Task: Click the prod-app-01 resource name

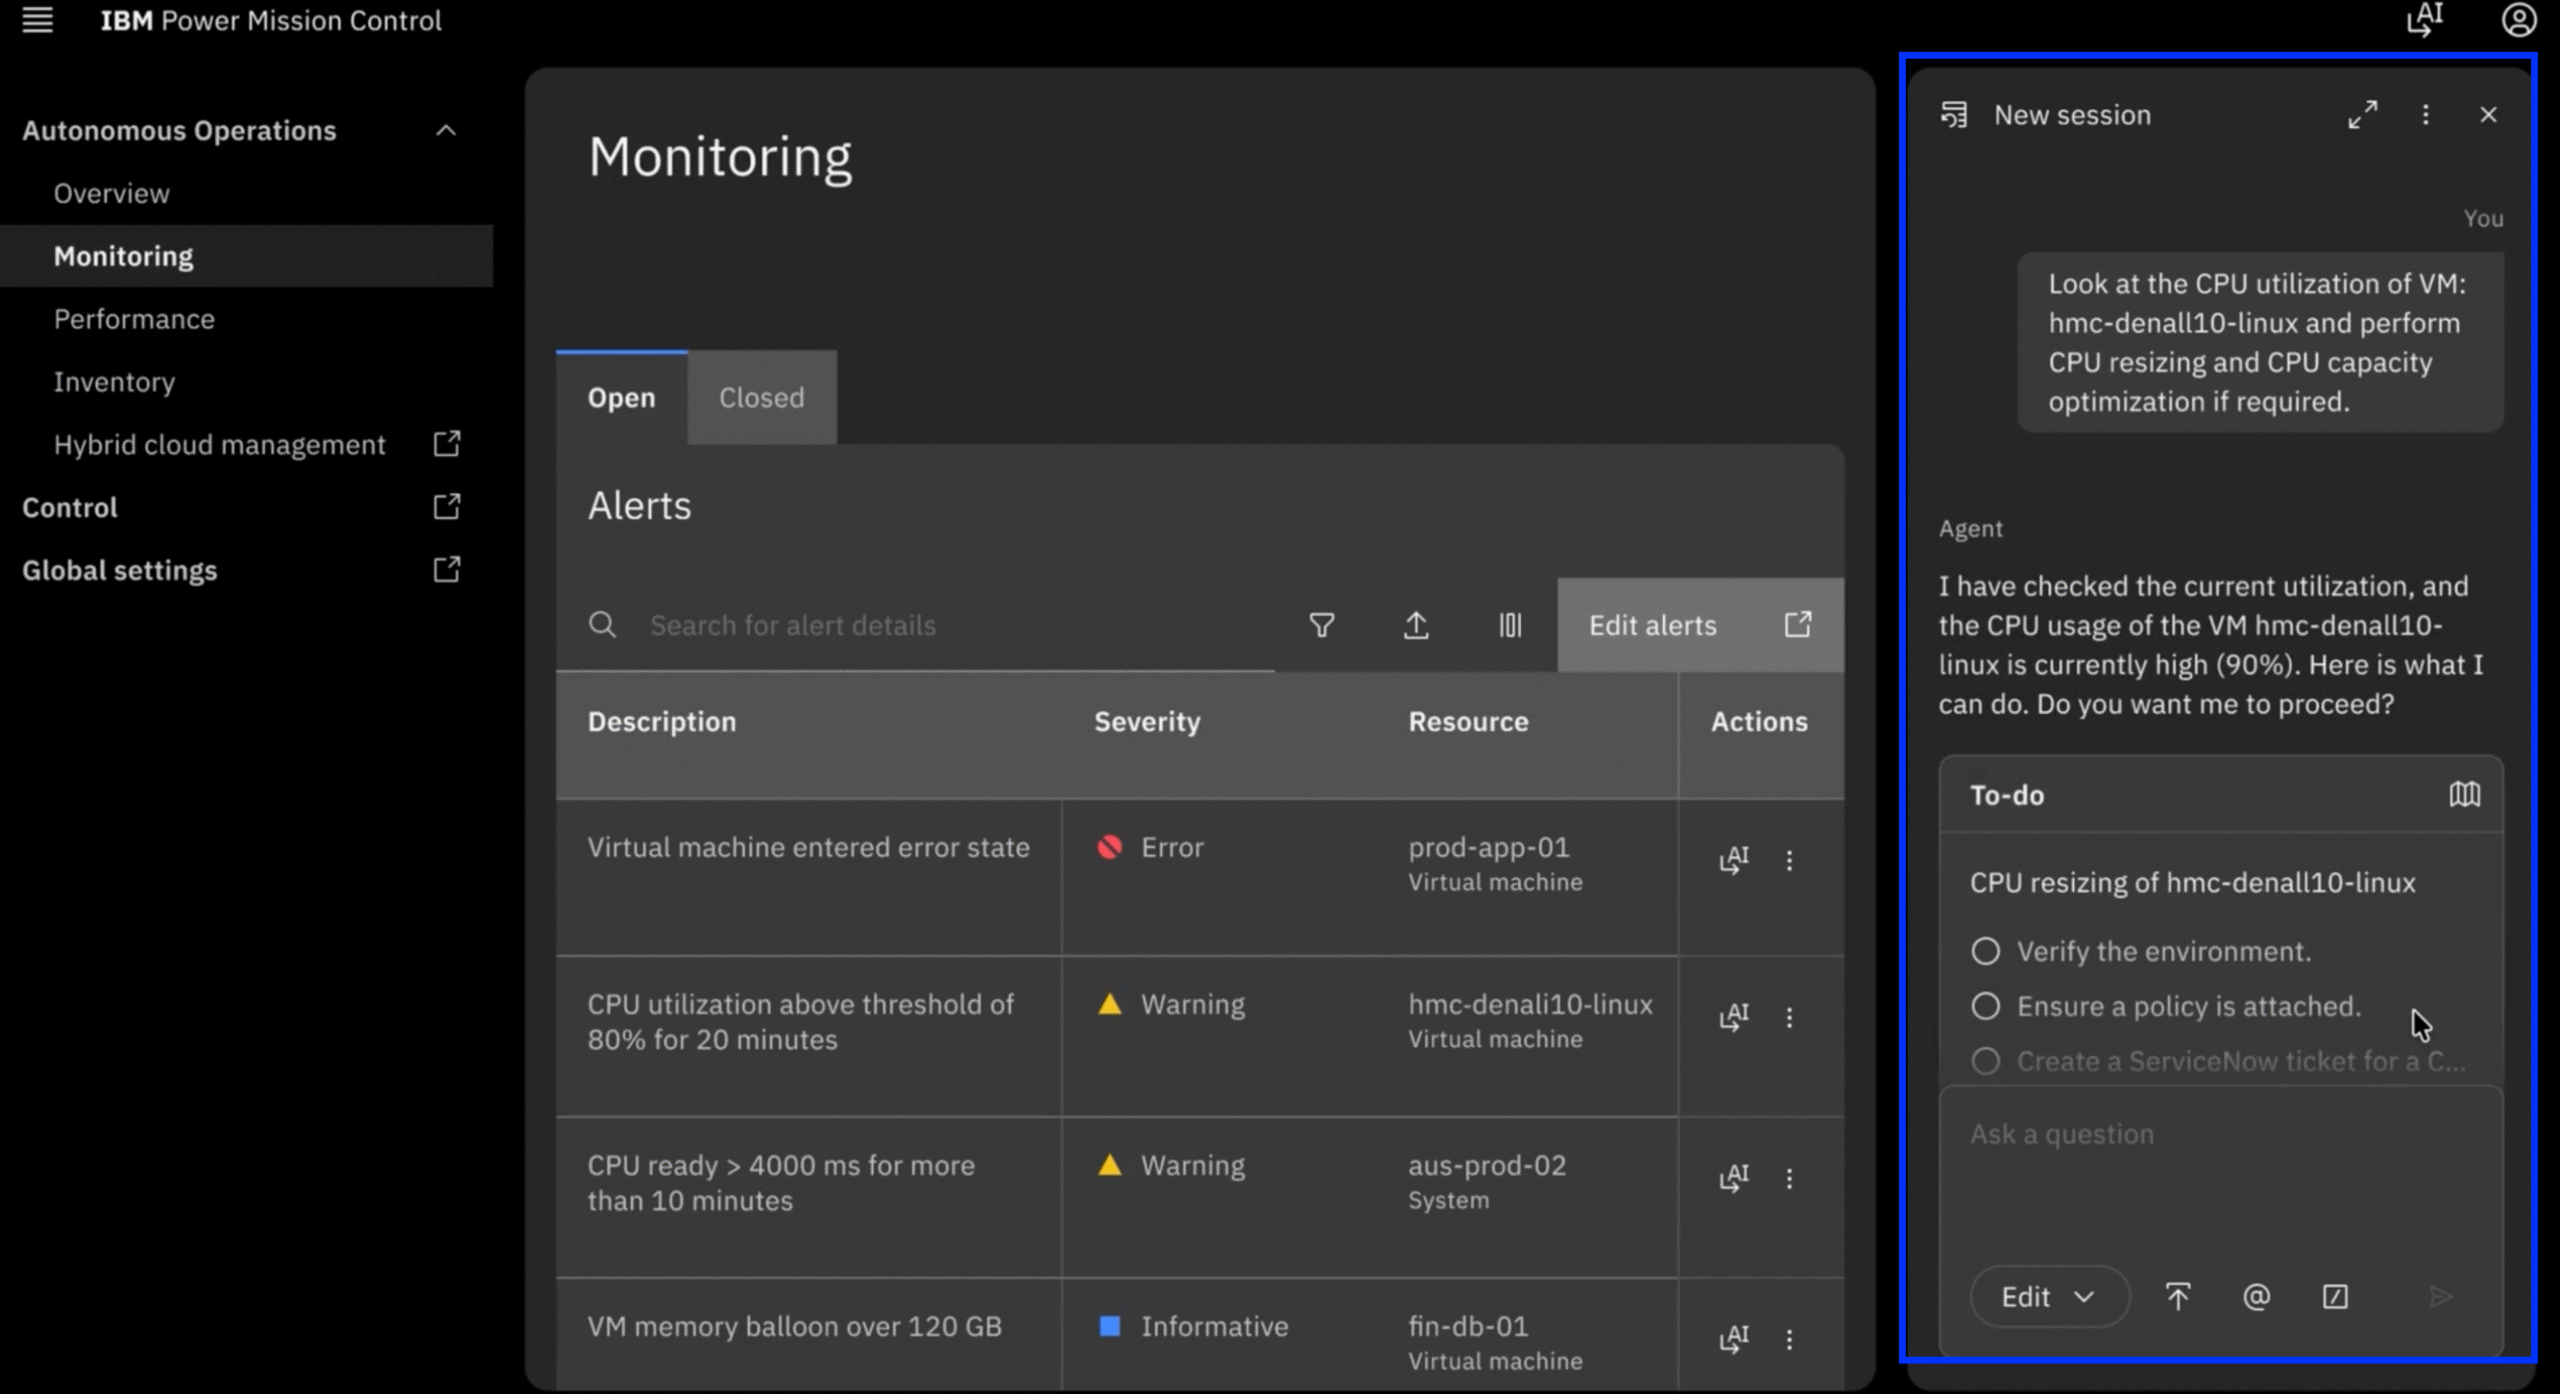Action: tap(1489, 847)
